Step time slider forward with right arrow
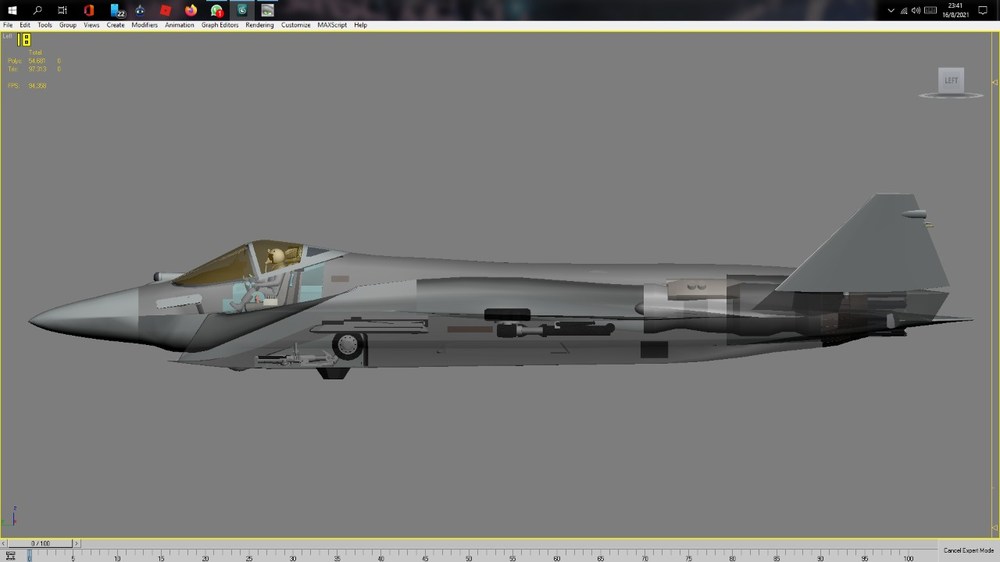This screenshot has height=562, width=1000. 76,544
